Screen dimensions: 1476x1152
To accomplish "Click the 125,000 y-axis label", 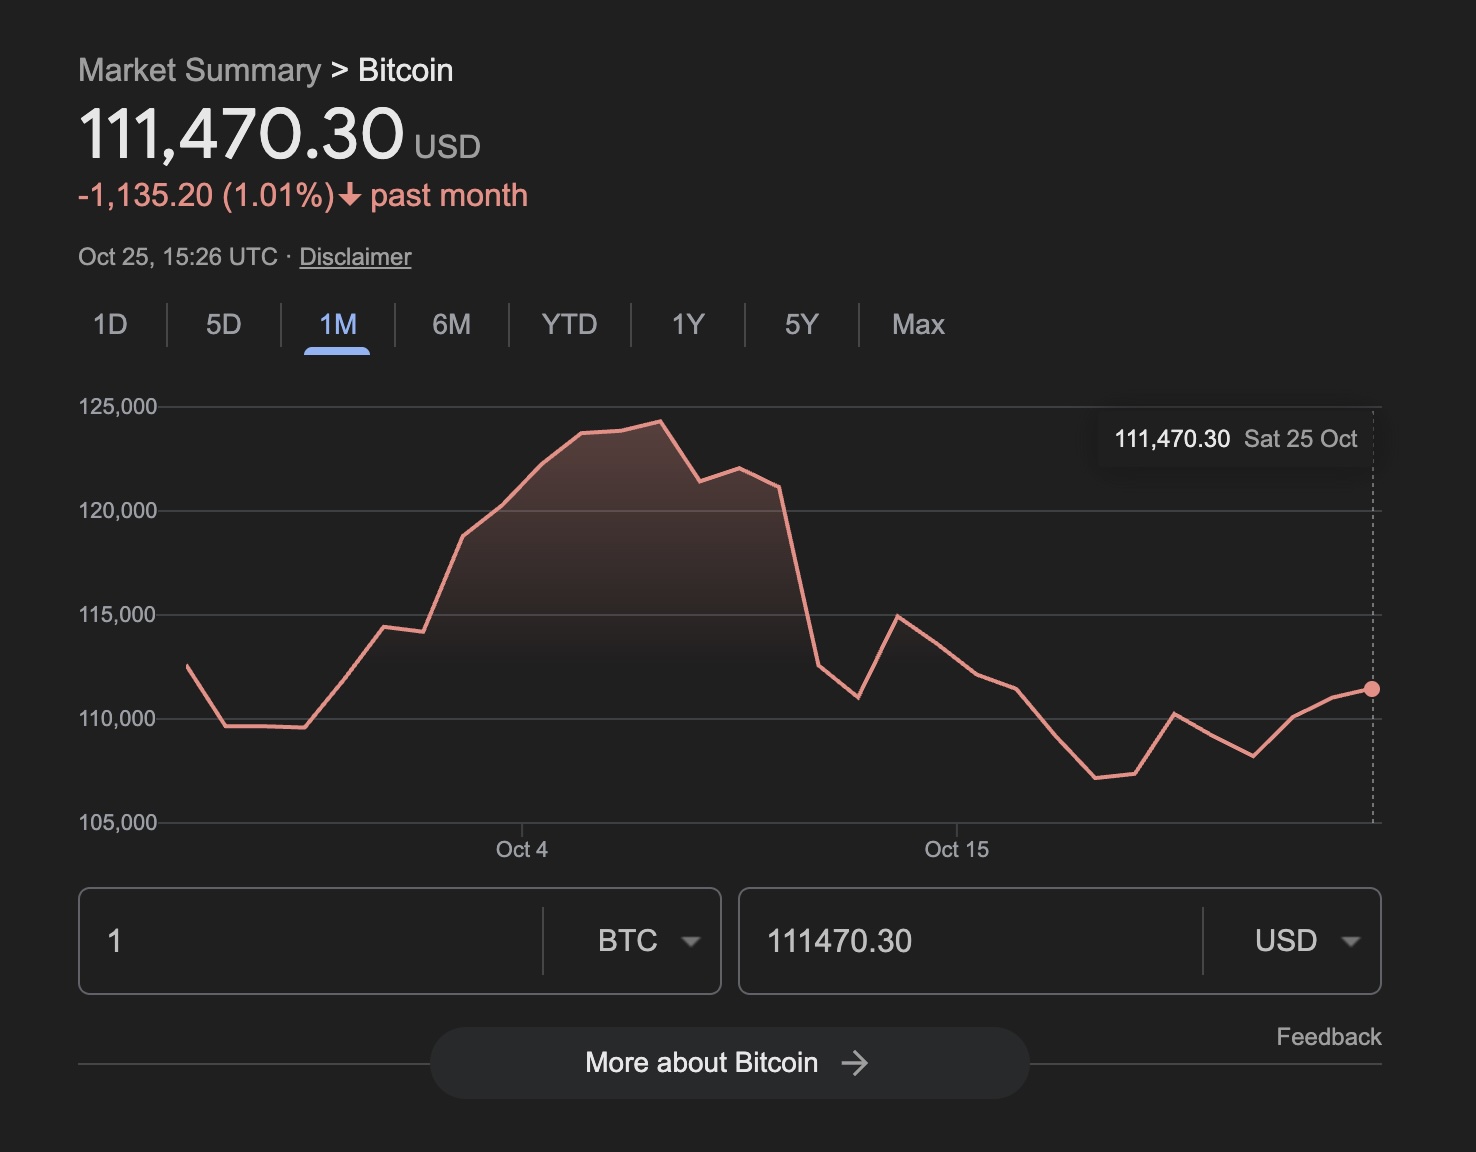I will (x=118, y=407).
